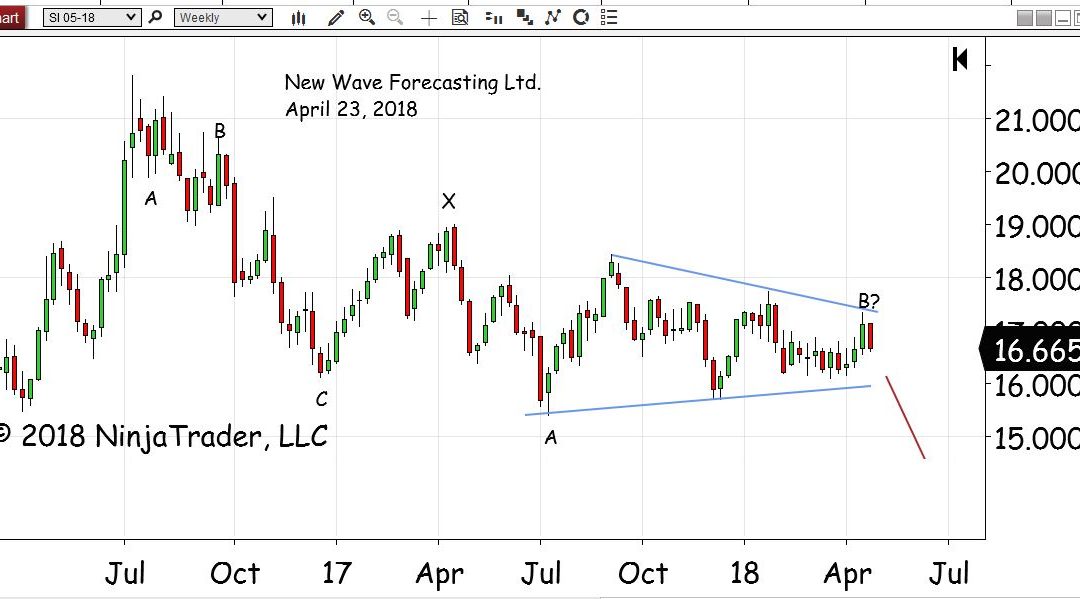
Task: Click the '18' year label on time axis
Action: click(x=744, y=573)
